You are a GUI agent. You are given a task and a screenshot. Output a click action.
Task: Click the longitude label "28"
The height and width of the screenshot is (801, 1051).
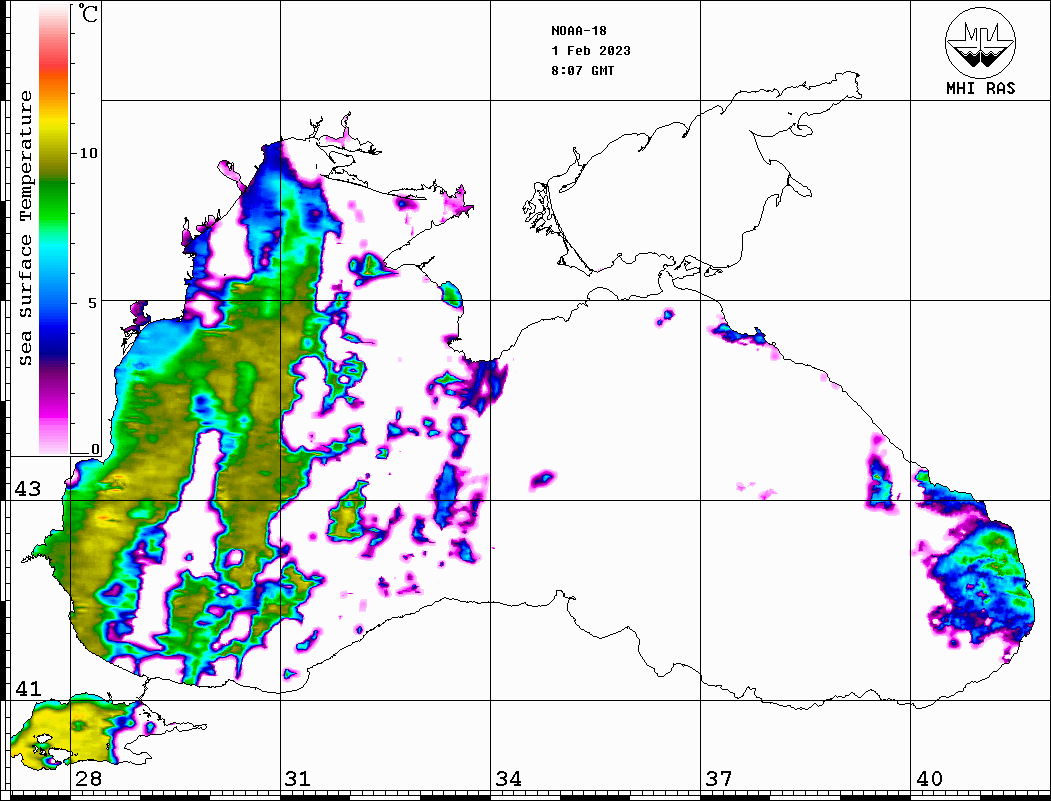coord(88,778)
